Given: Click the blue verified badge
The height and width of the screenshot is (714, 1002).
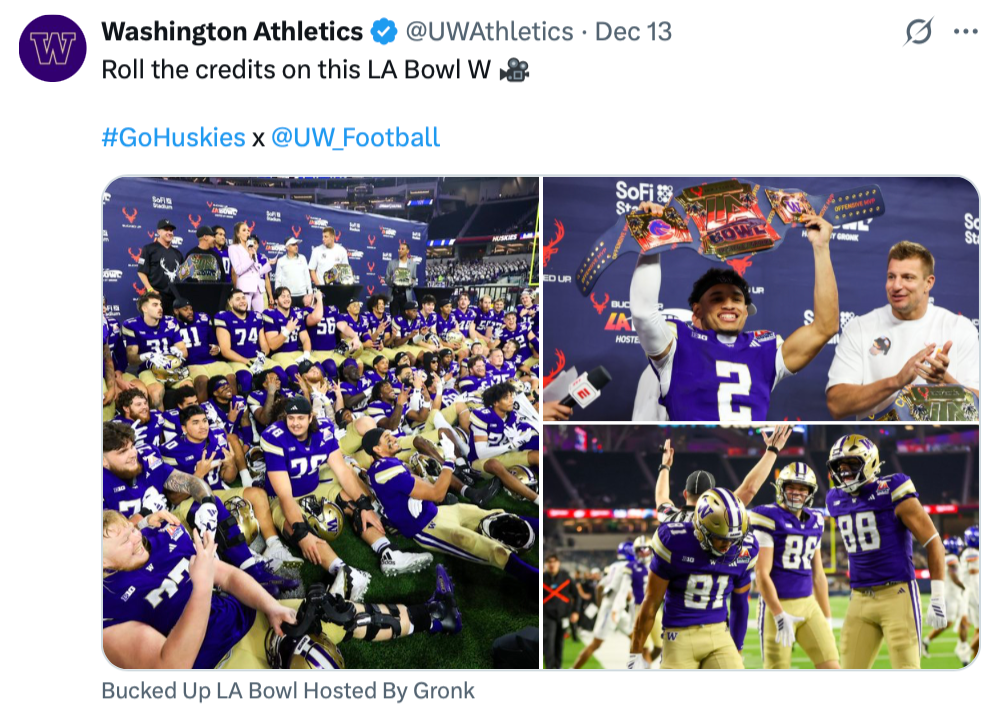Looking at the screenshot, I should point(384,32).
